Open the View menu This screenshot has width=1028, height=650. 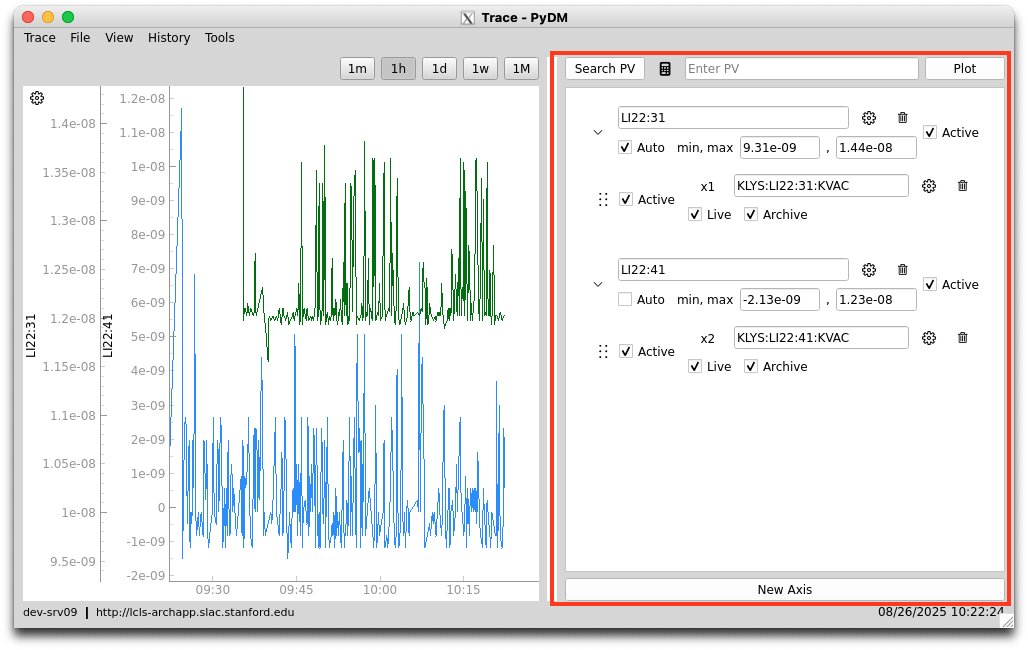coord(119,38)
